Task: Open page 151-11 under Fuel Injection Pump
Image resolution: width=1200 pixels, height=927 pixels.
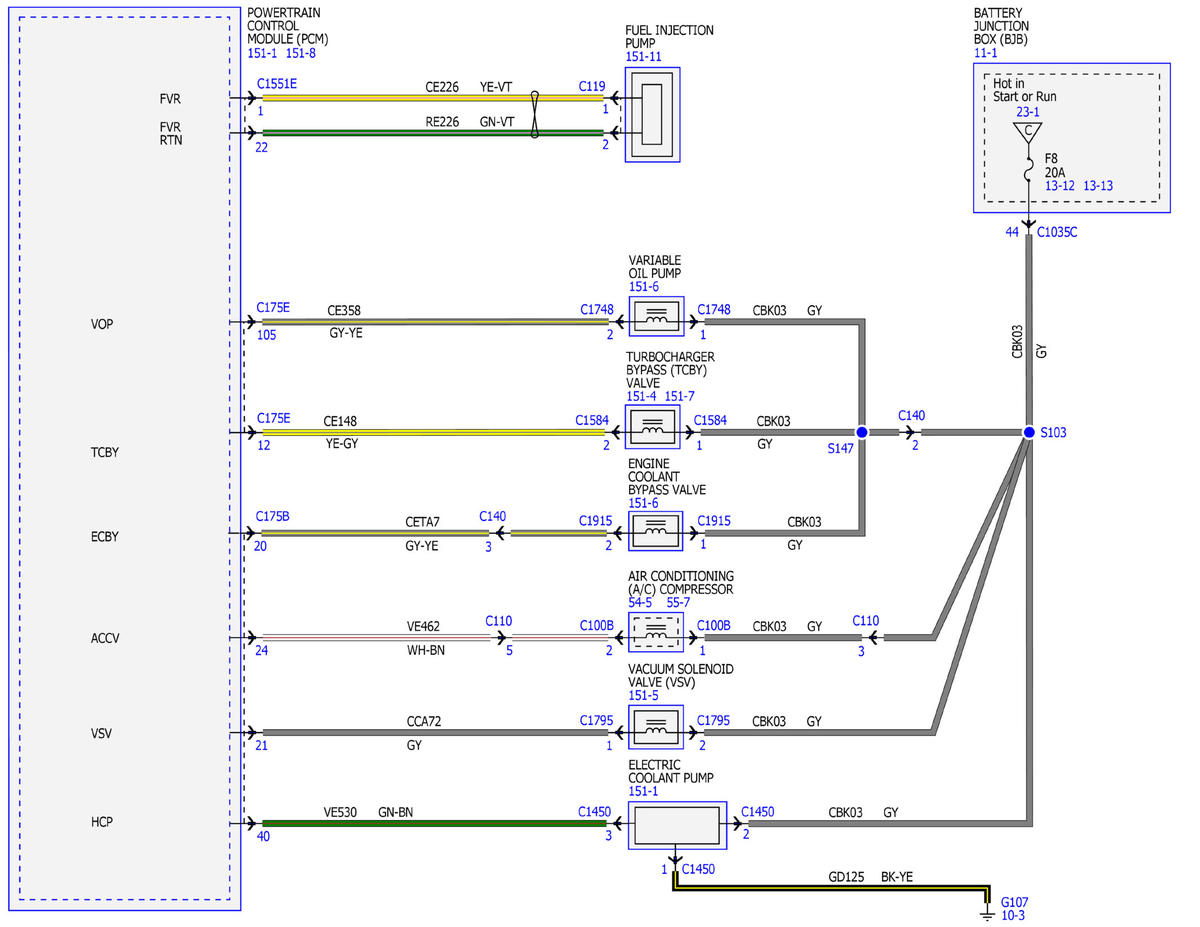Action: coord(643,57)
